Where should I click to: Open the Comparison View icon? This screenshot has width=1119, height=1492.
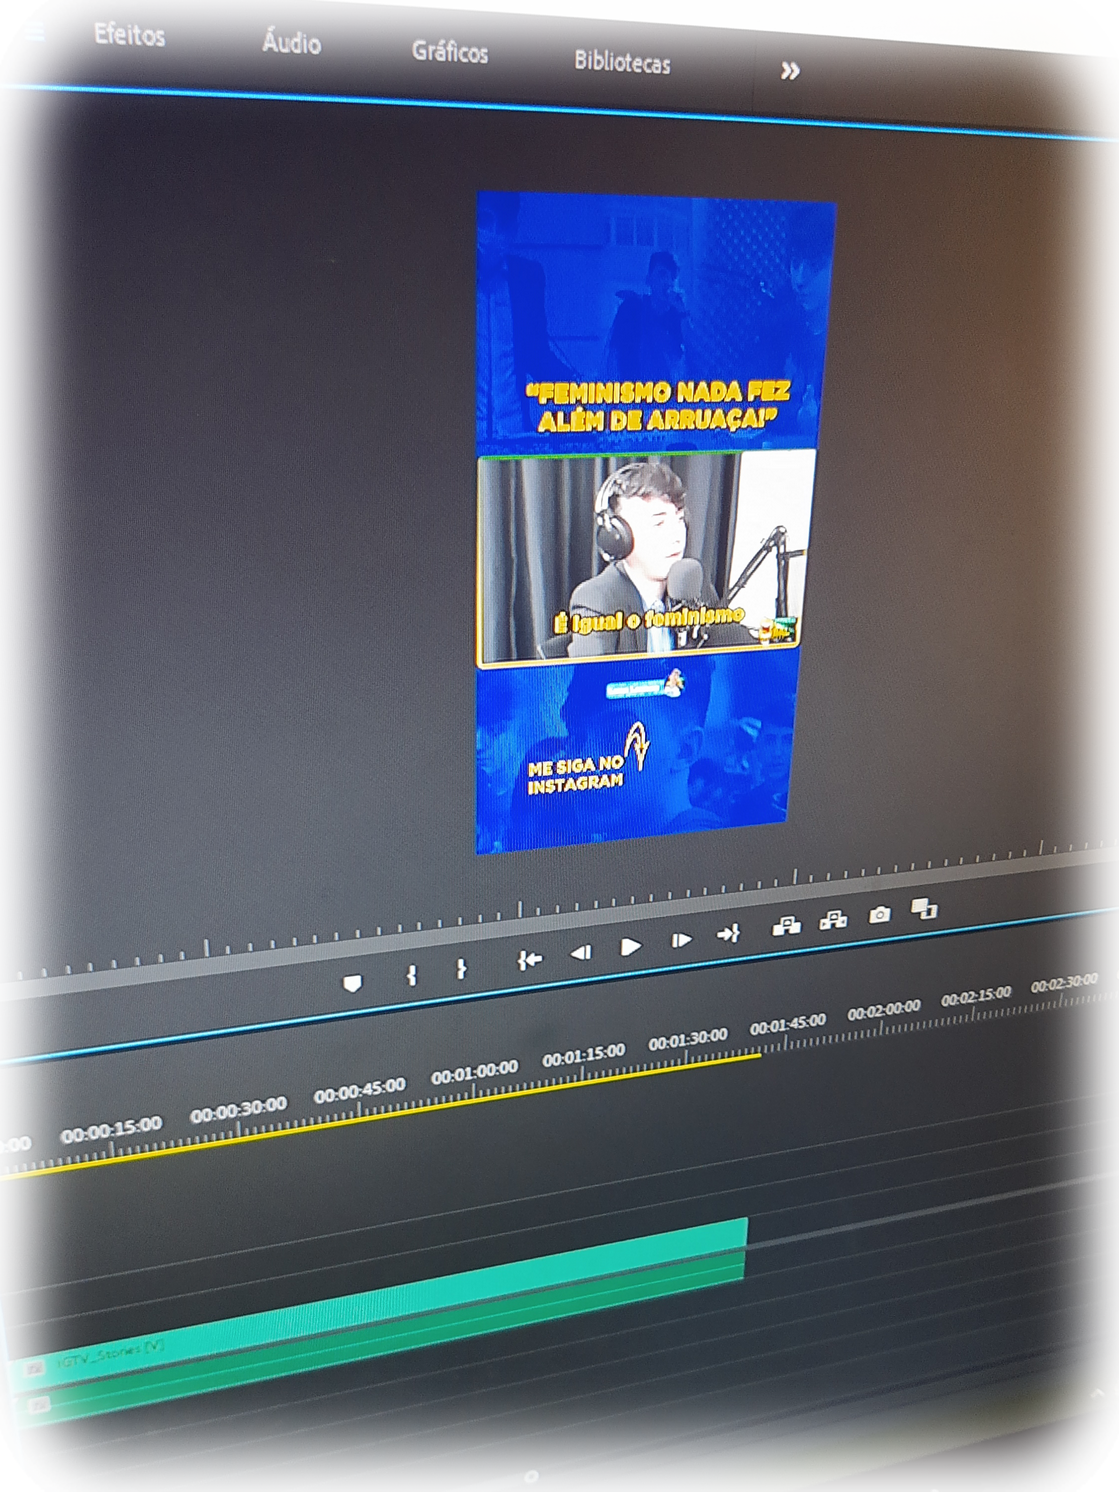[x=924, y=908]
